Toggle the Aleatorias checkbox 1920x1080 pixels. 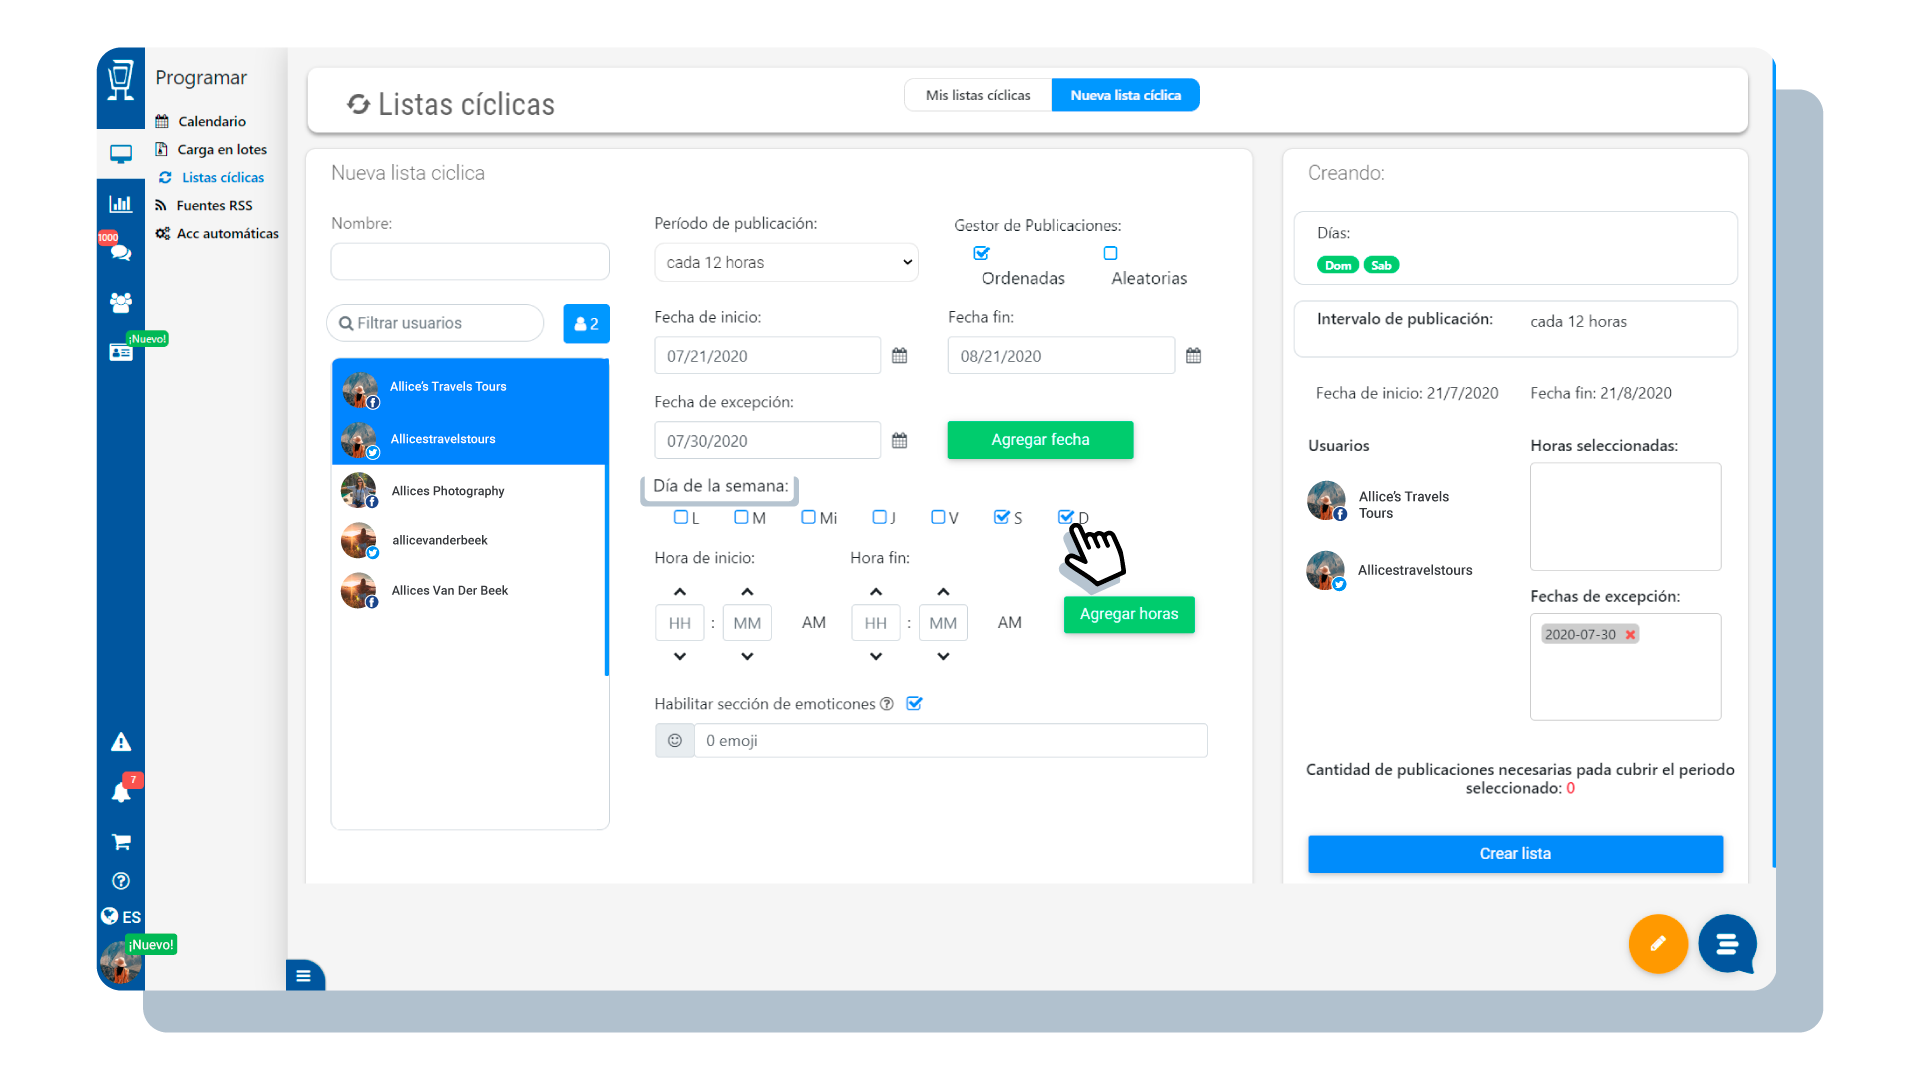(1110, 253)
